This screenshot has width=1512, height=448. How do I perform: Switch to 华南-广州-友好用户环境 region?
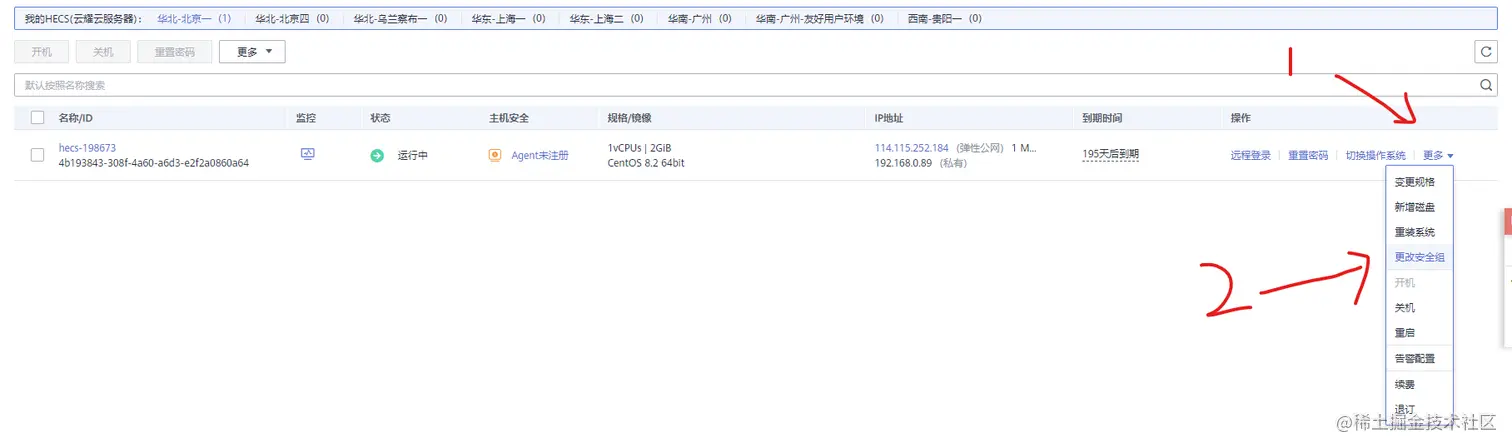click(819, 19)
